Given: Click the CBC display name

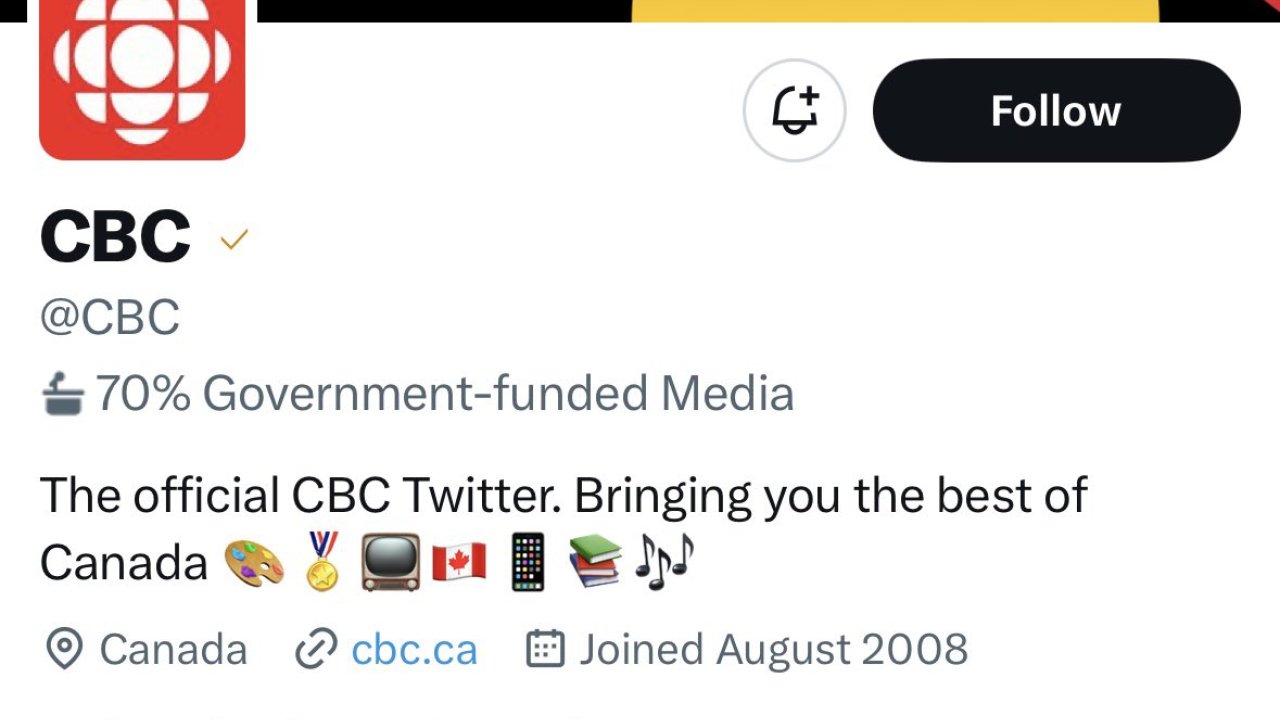Looking at the screenshot, I should [x=114, y=237].
